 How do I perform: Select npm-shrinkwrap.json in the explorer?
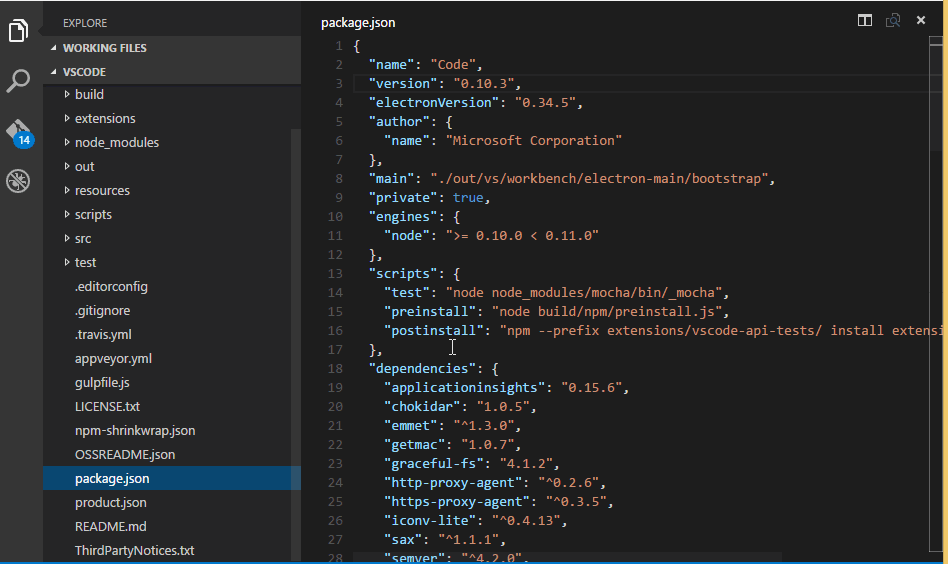point(134,430)
